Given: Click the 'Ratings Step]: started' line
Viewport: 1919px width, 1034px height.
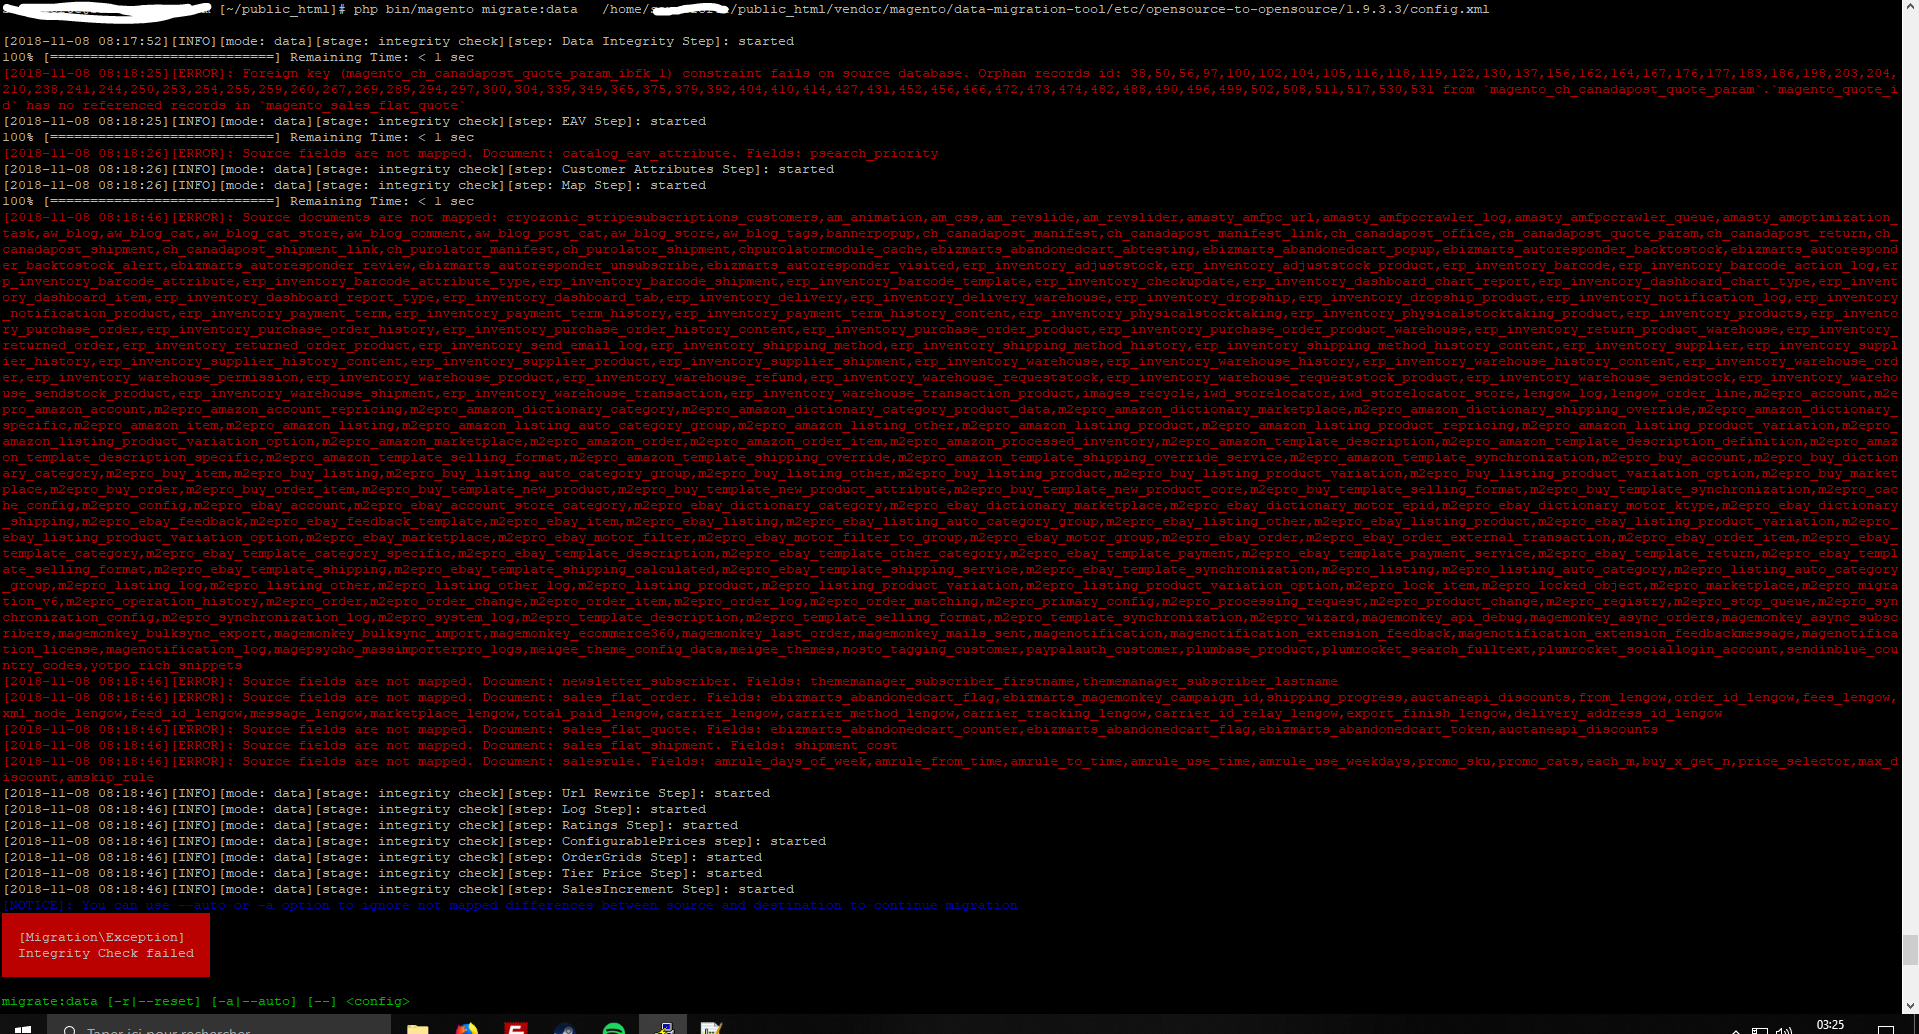Looking at the screenshot, I should [370, 825].
